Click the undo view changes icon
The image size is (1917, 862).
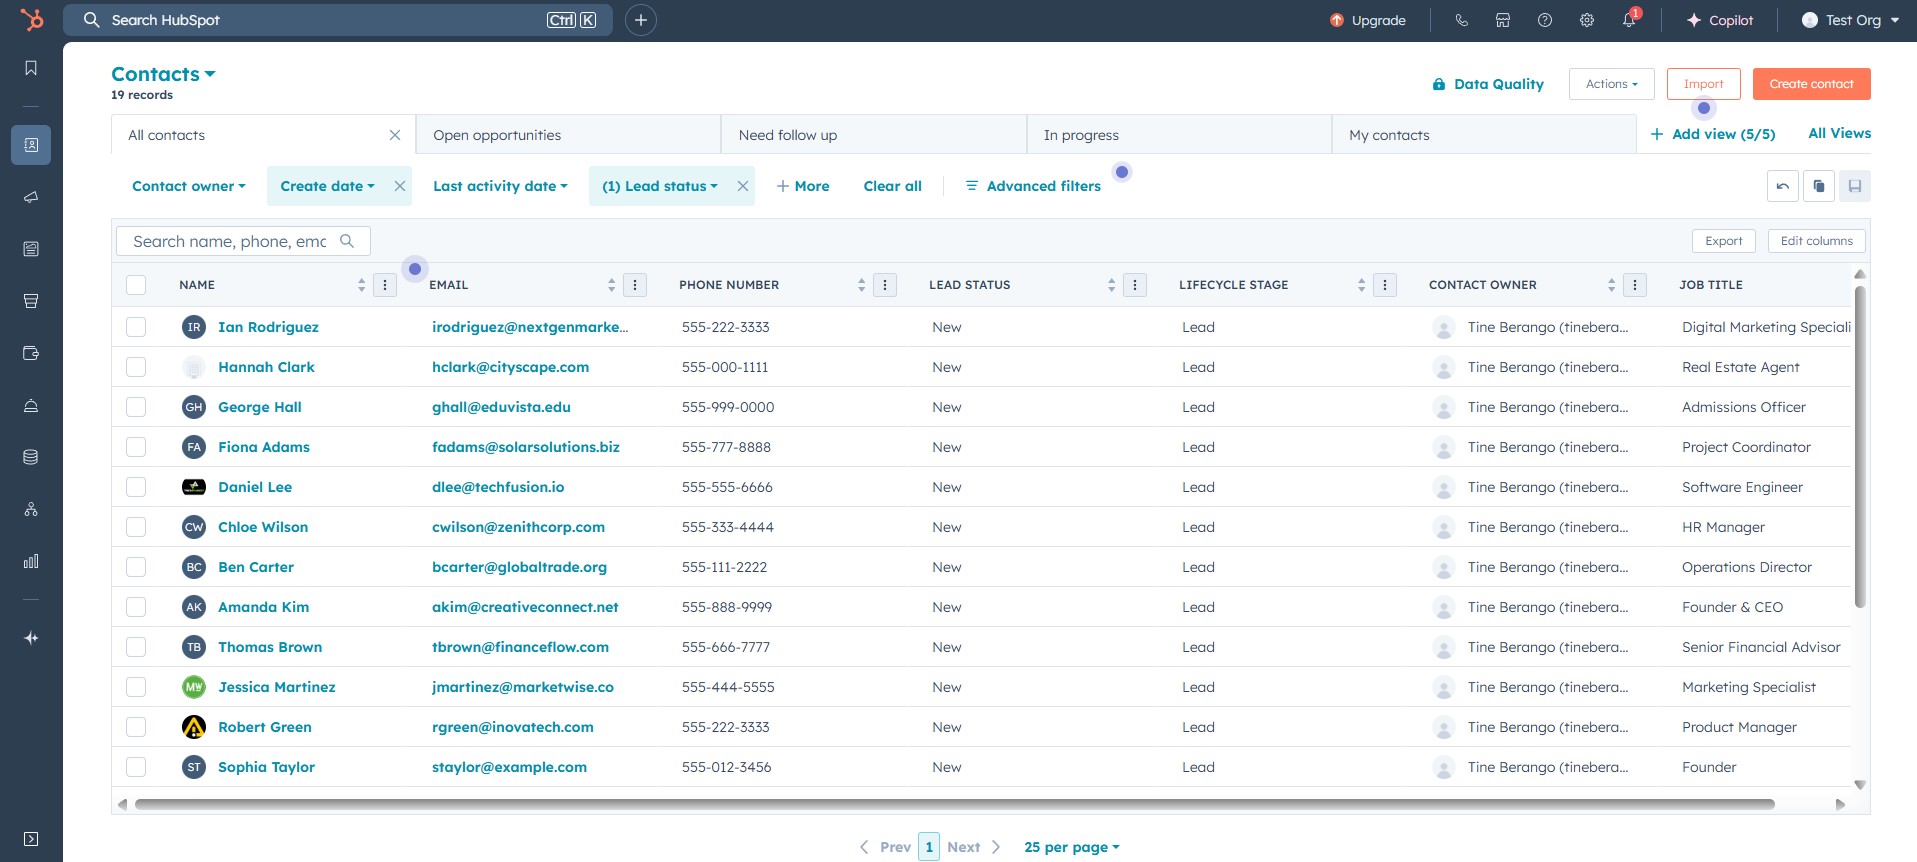1782,186
